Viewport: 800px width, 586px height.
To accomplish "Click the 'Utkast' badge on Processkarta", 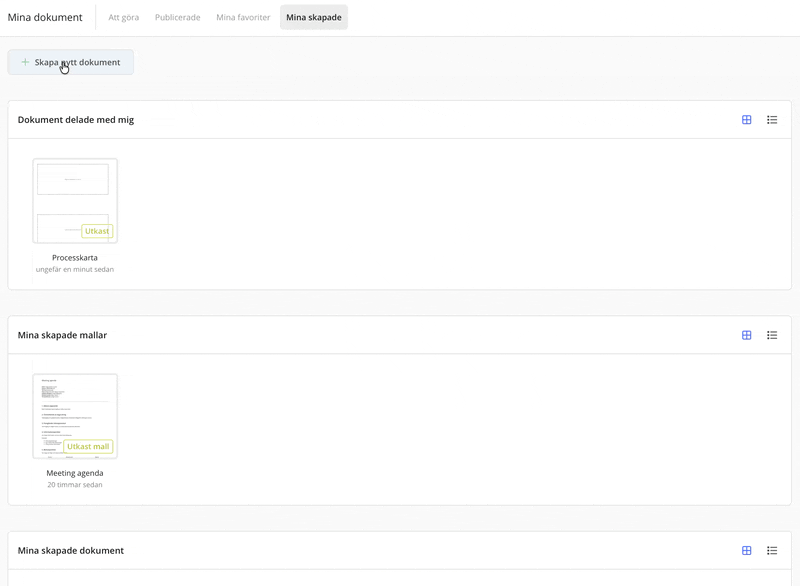I will click(97, 231).
